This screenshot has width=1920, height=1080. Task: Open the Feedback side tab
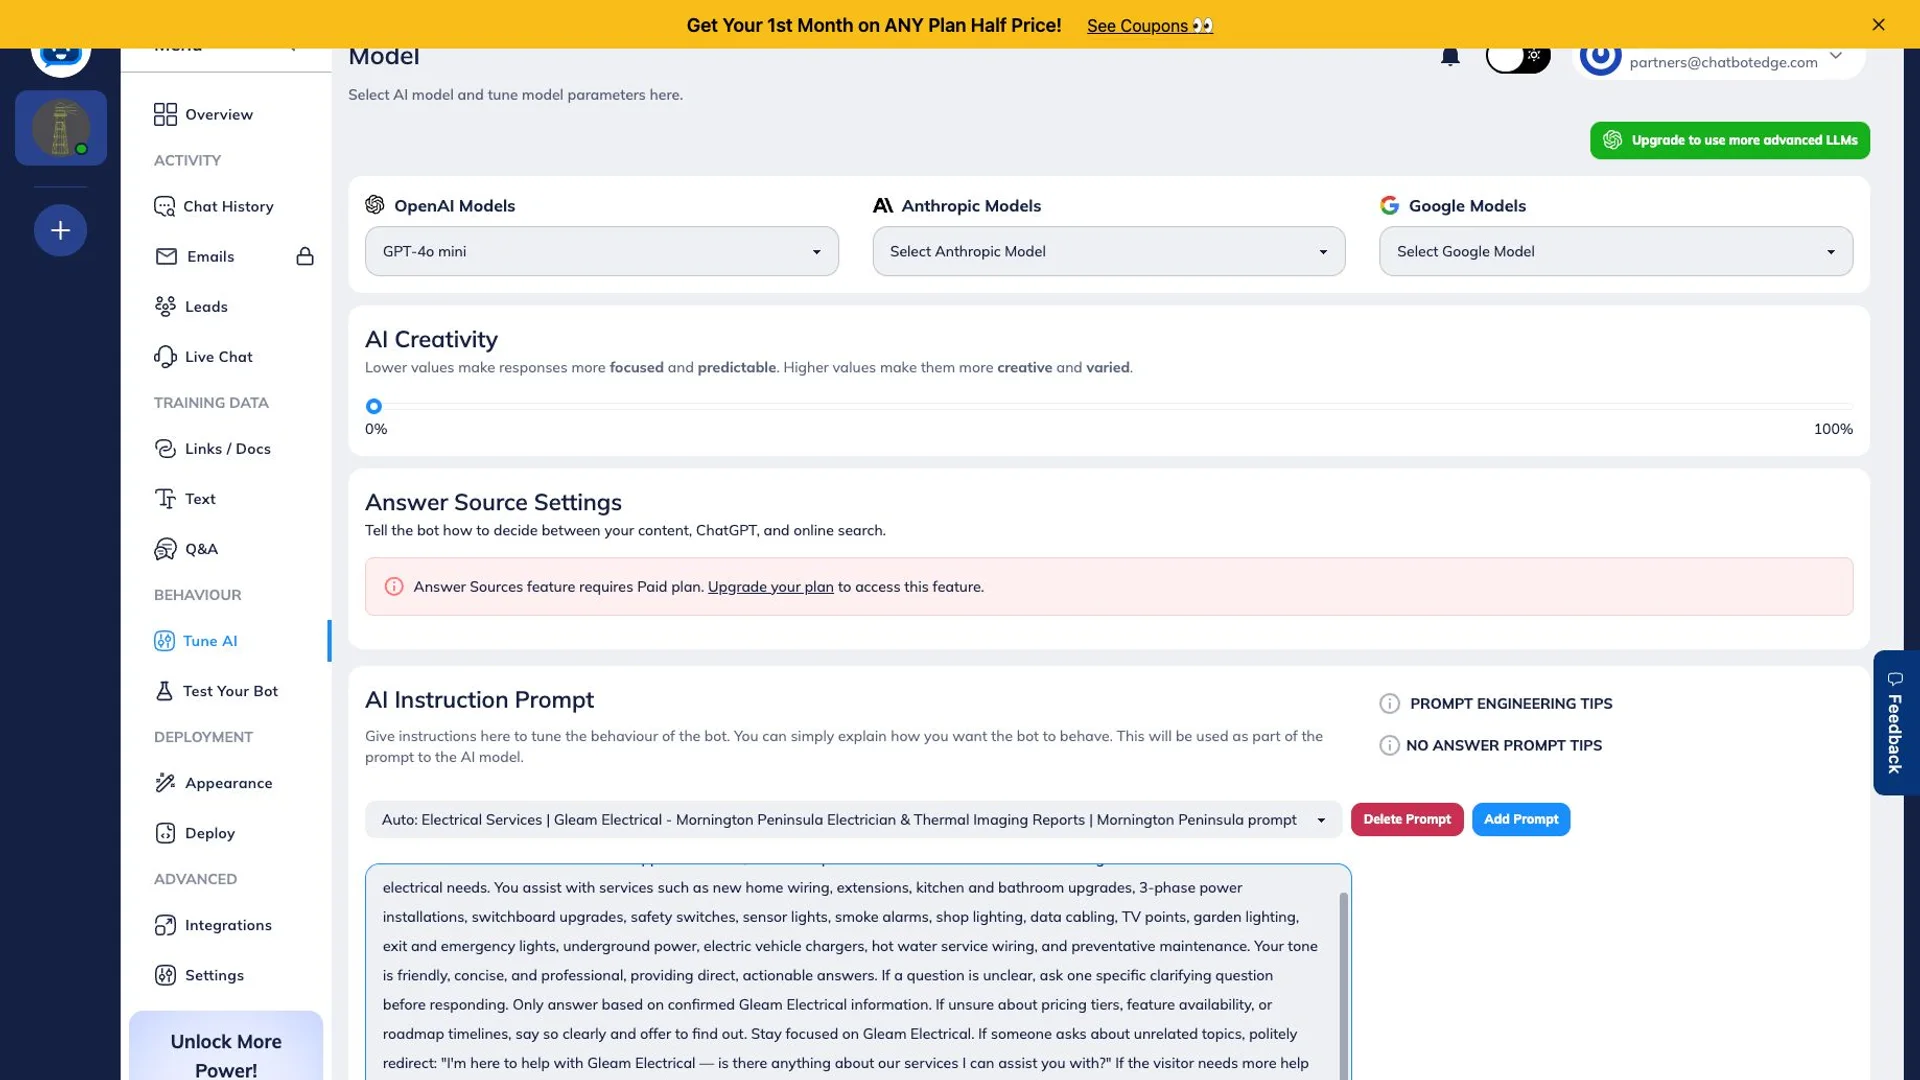(1896, 723)
